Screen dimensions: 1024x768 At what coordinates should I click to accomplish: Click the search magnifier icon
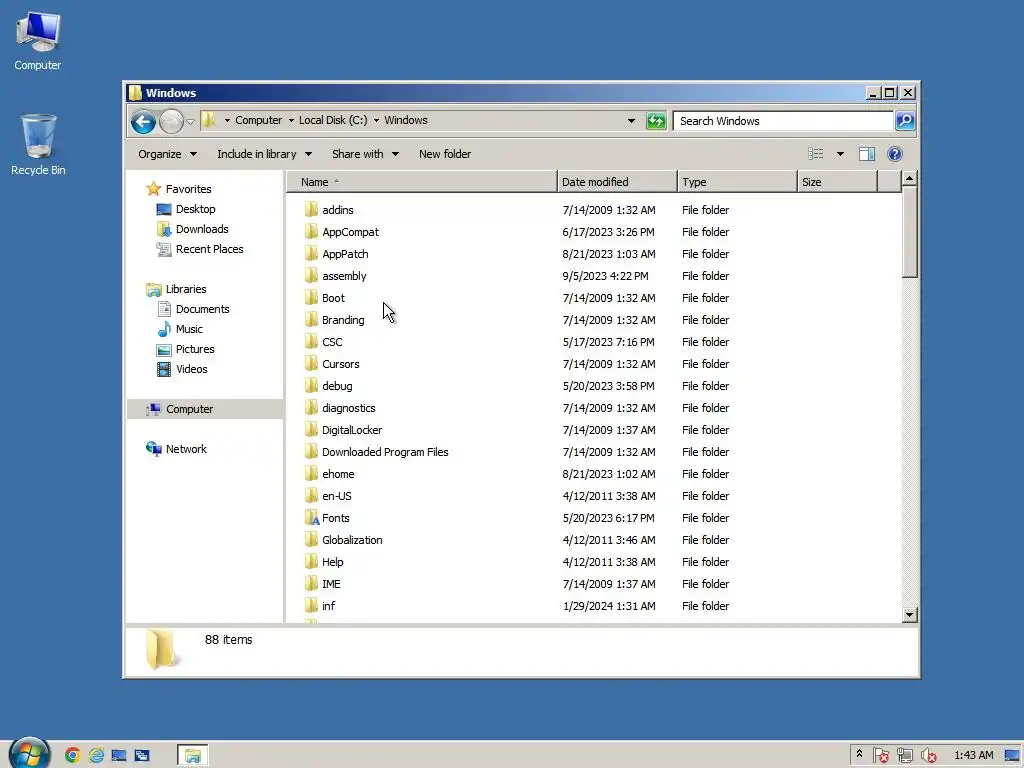tap(904, 121)
